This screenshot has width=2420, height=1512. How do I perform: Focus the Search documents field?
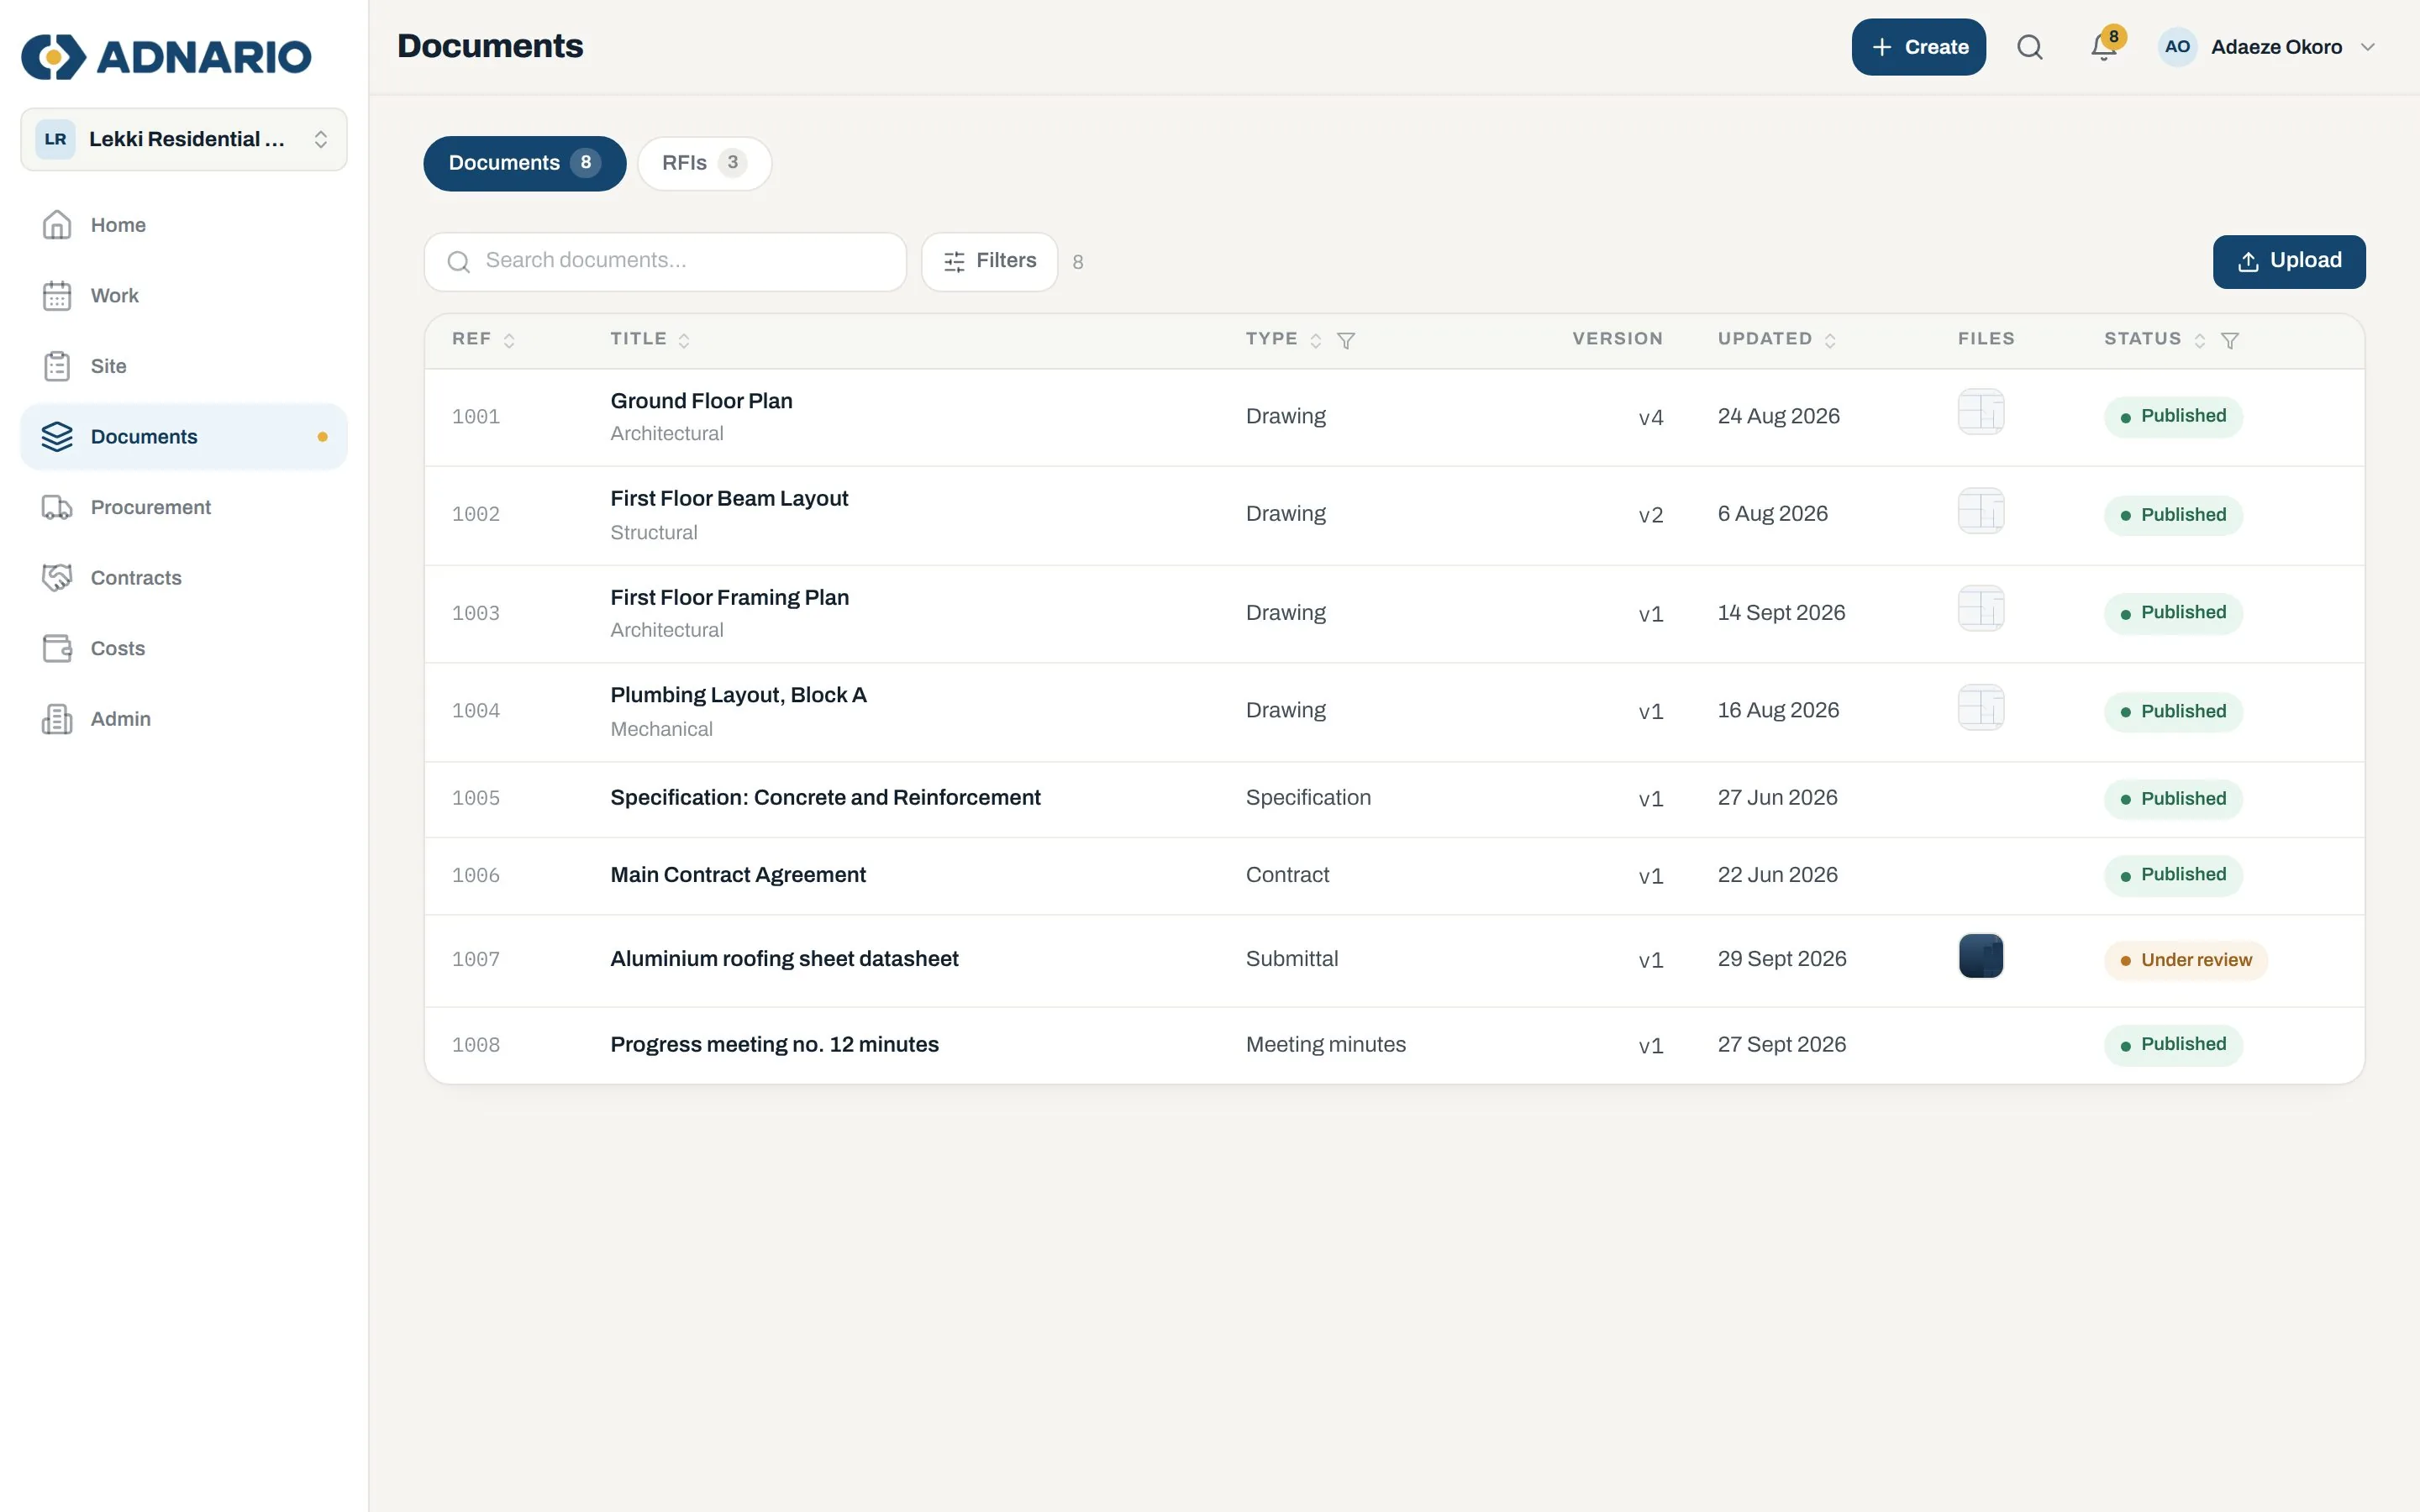pos(665,262)
